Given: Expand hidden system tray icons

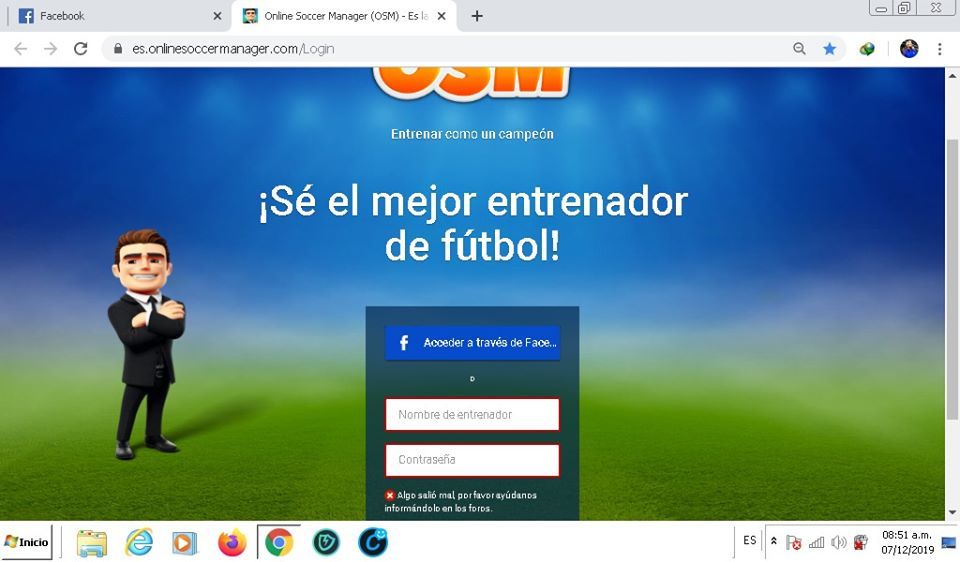Looking at the screenshot, I should [x=773, y=541].
